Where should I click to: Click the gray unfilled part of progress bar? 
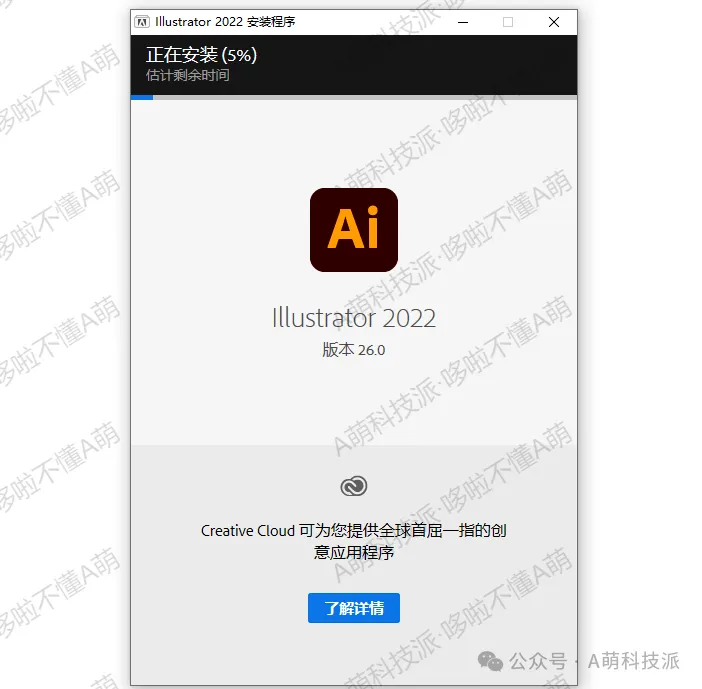point(365,97)
